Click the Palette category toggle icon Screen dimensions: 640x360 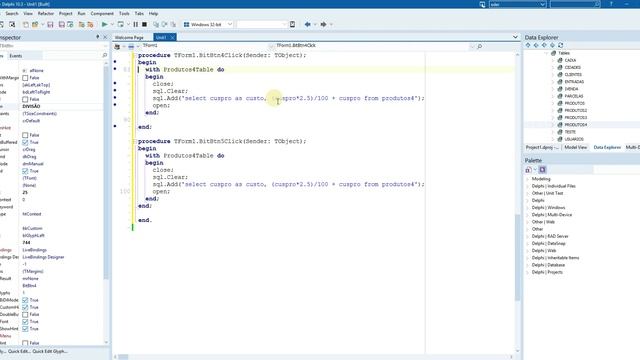click(x=542, y=169)
